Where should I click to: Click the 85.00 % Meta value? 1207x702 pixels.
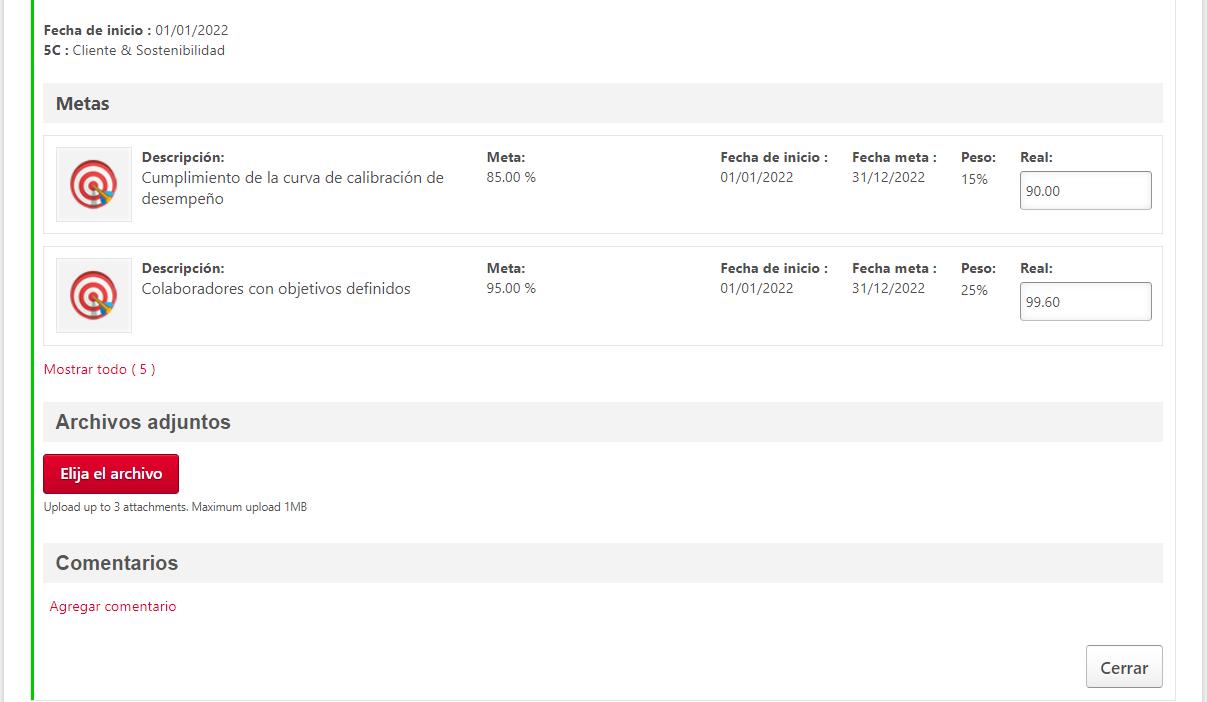511,178
